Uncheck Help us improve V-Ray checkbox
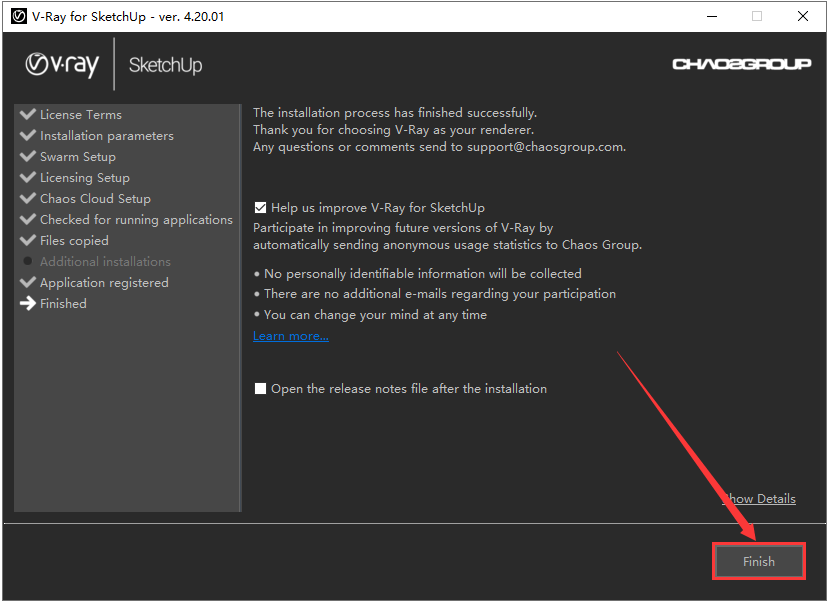The height and width of the screenshot is (602, 828). [x=260, y=208]
